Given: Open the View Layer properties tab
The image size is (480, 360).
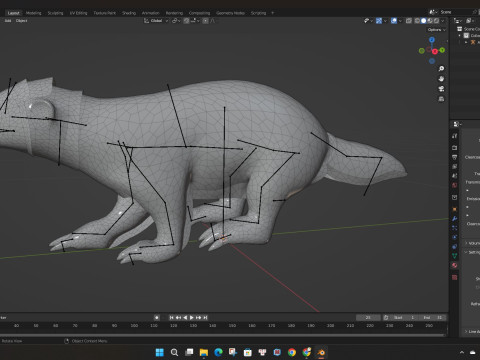Looking at the screenshot, I should 455,166.
